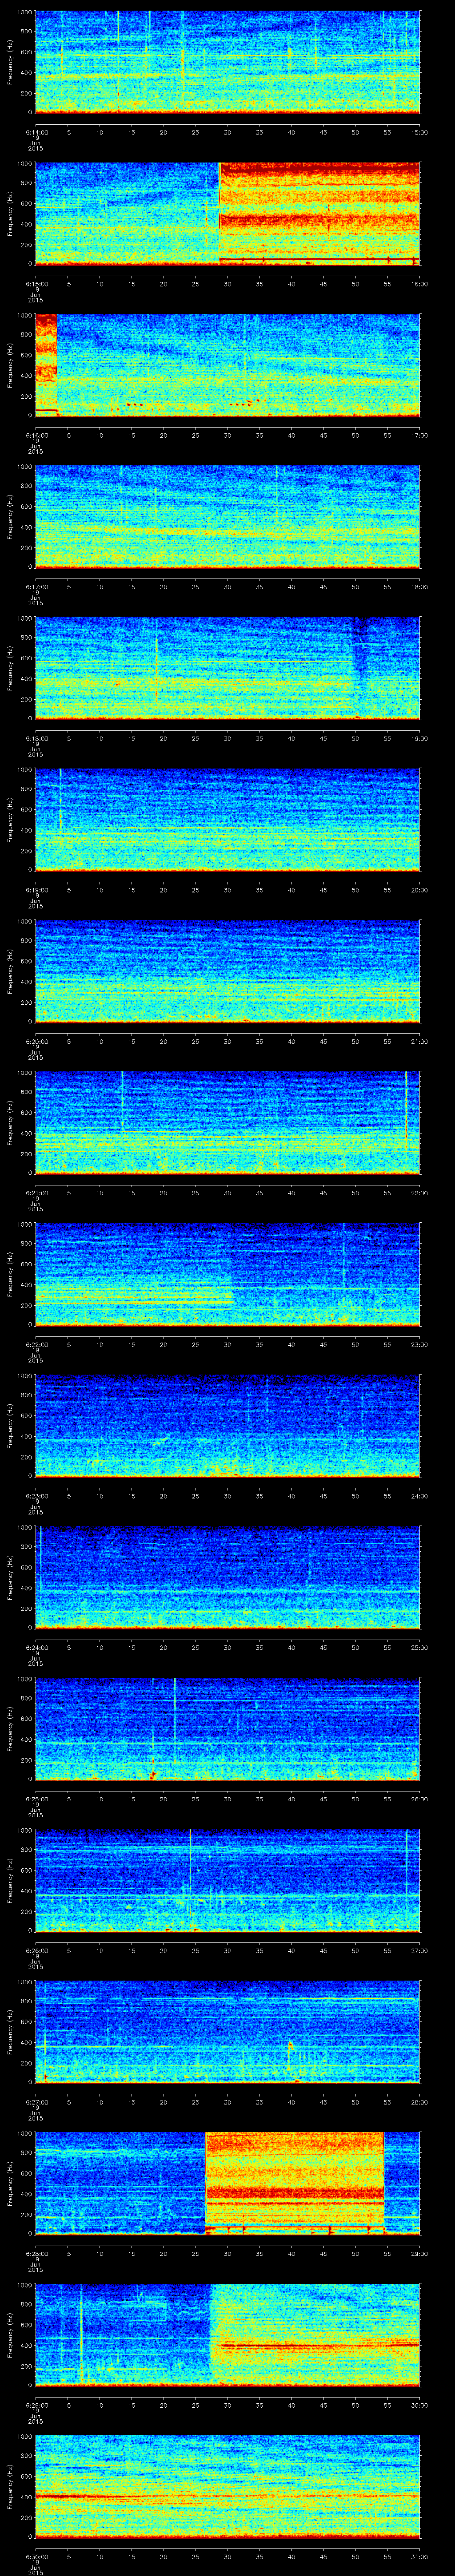Click the 6:20:00 time axis label

(36, 1041)
